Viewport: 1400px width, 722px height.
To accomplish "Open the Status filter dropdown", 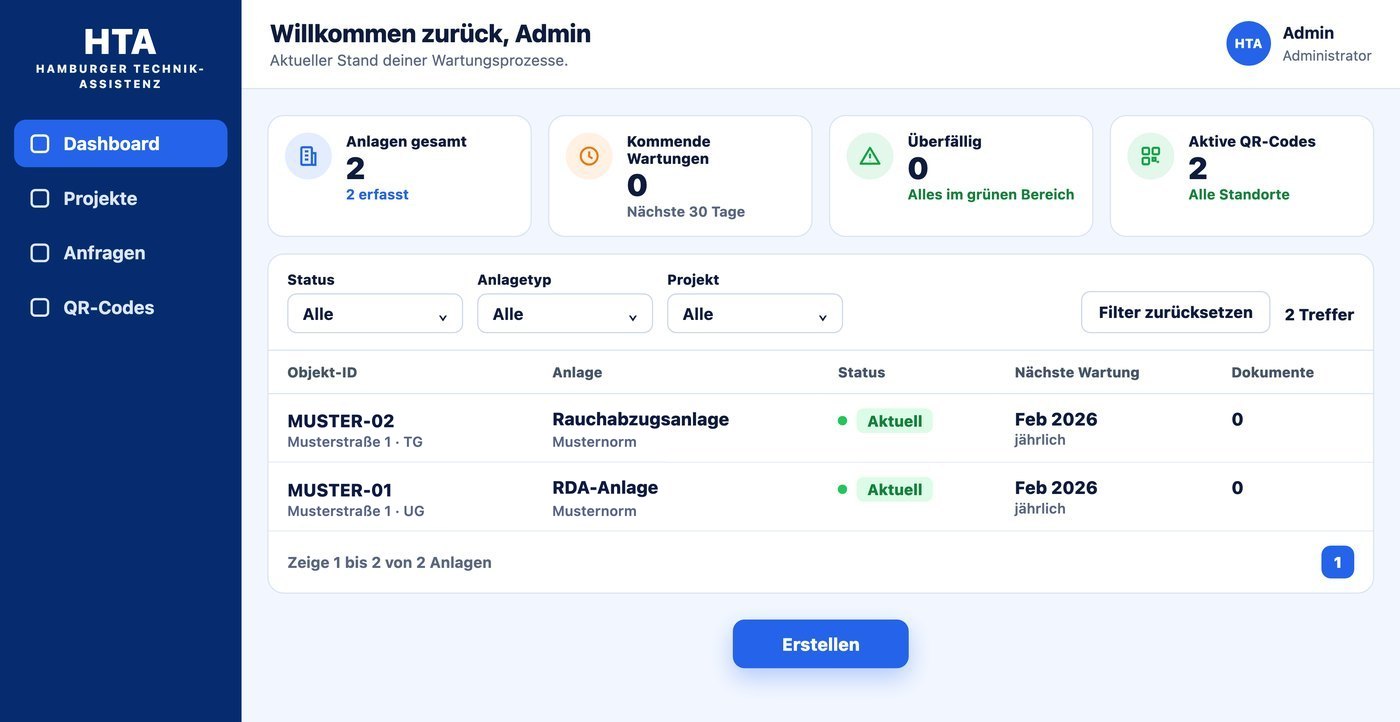I will [375, 313].
